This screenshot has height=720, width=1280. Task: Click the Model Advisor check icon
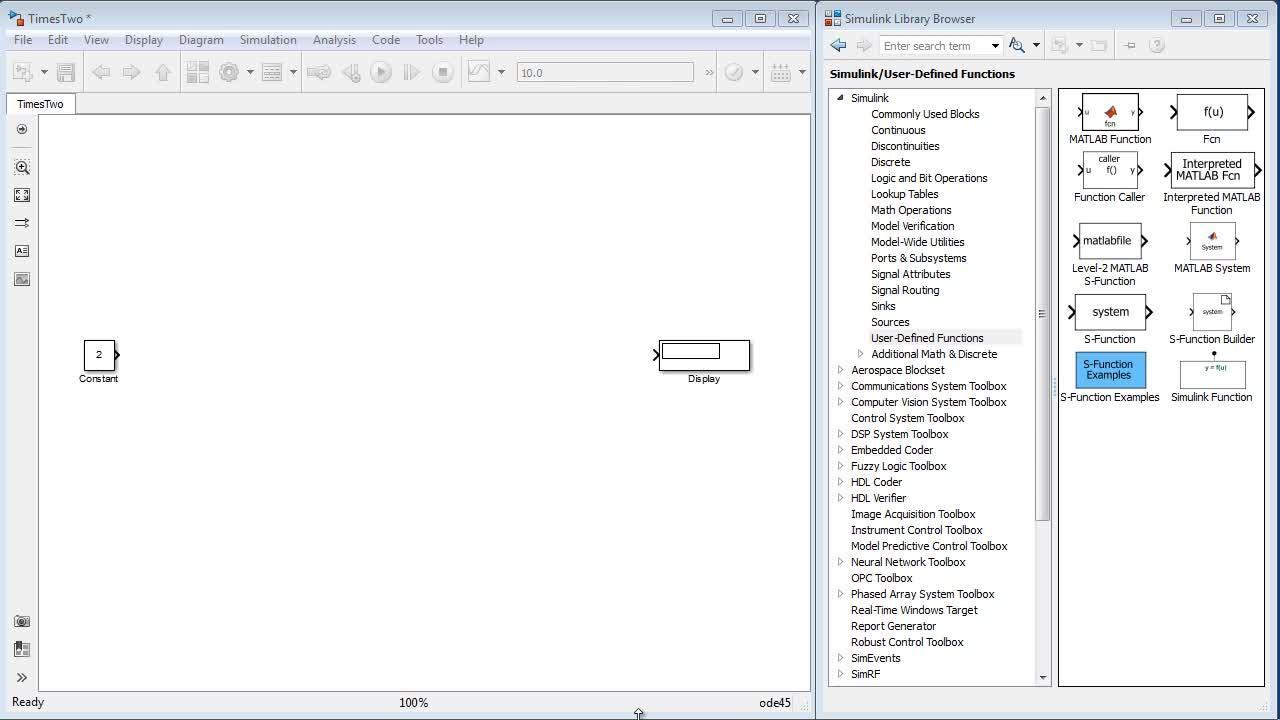[734, 72]
